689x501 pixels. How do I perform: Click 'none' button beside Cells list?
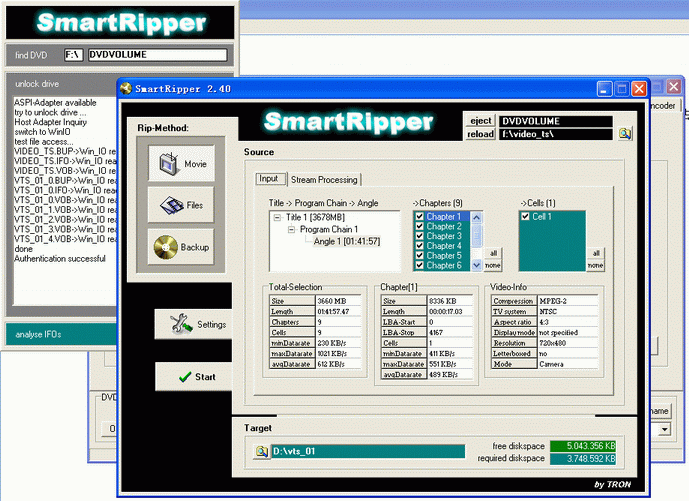point(595,265)
